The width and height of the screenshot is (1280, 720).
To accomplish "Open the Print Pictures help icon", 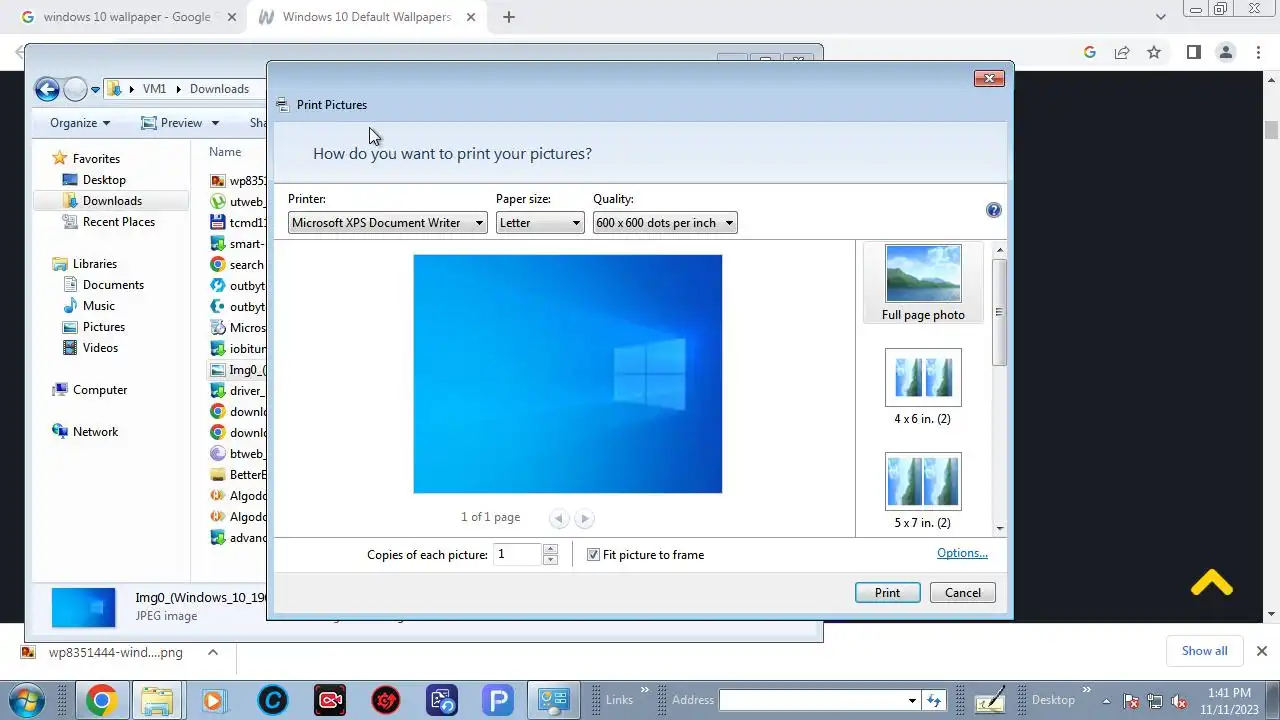I will 993,210.
